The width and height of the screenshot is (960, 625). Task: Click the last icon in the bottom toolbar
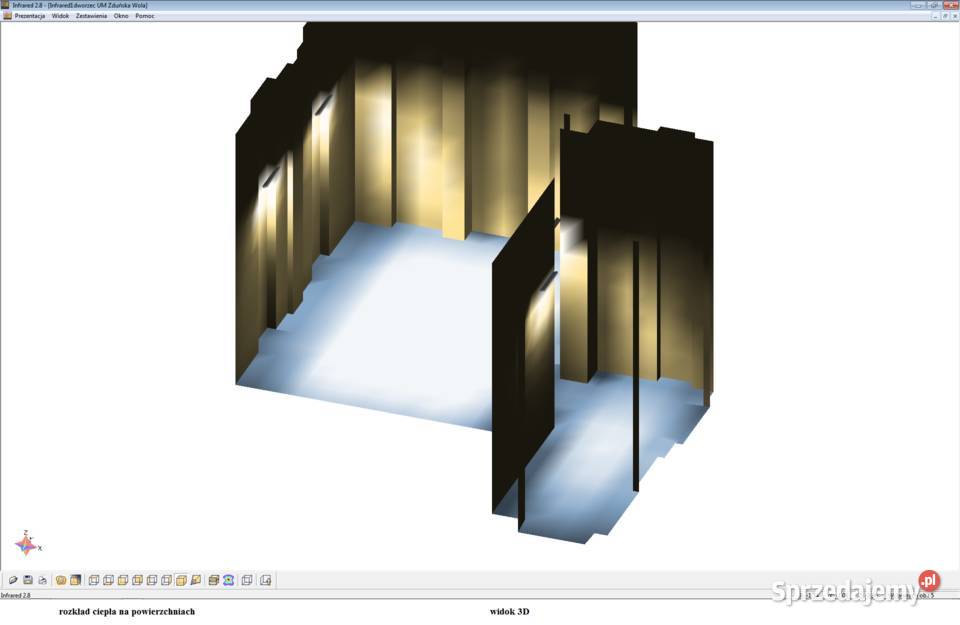tap(265, 580)
